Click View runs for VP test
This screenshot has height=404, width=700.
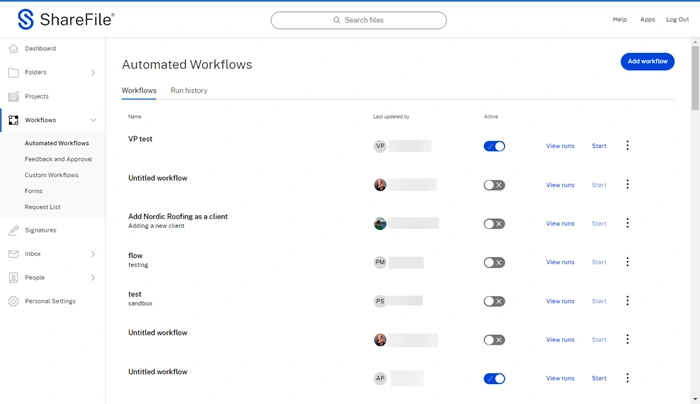pyautogui.click(x=560, y=146)
